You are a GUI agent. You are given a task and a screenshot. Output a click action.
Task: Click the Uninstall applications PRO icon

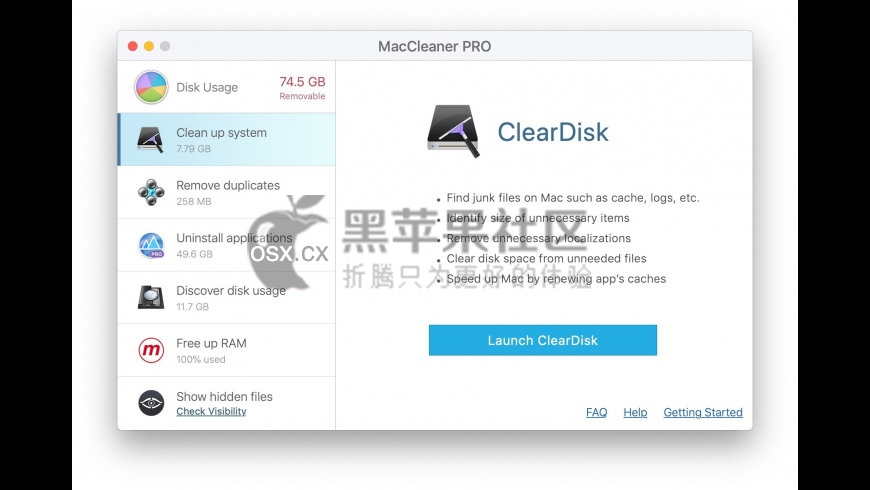coord(151,245)
